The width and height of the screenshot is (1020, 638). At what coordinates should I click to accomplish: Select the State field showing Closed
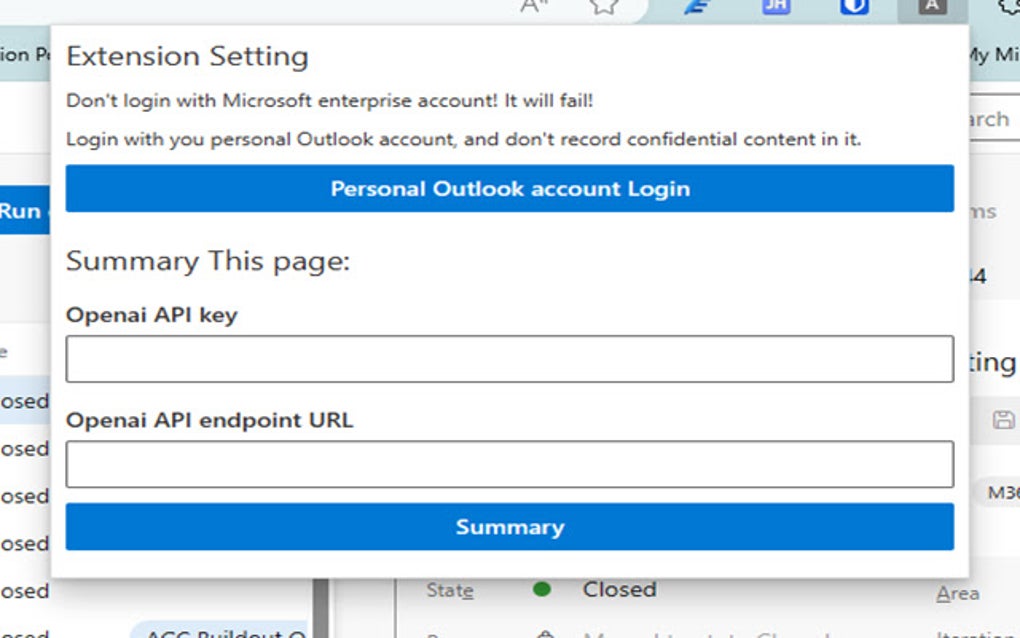(x=619, y=590)
